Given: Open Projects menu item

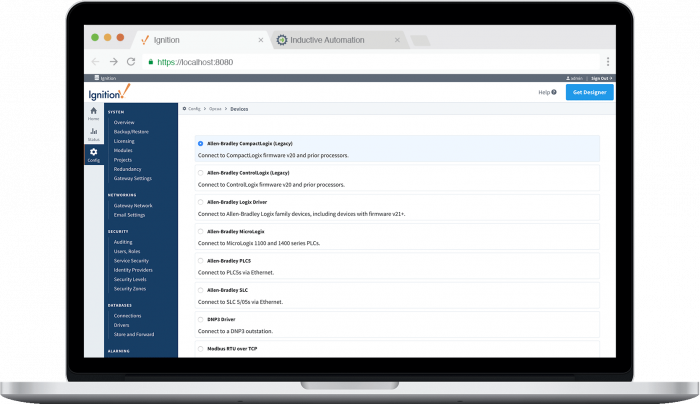Looking at the screenshot, I should pyautogui.click(x=122, y=160).
